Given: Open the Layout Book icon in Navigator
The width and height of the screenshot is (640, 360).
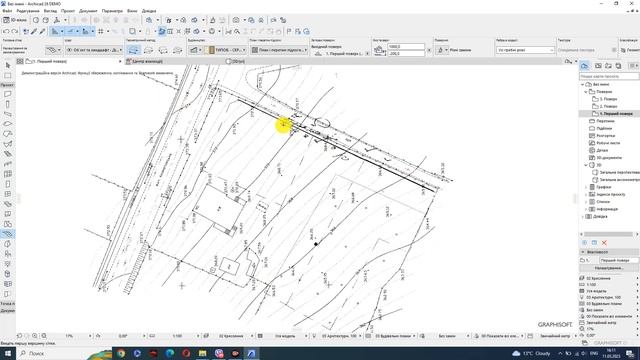Looking at the screenshot, I should [609, 65].
